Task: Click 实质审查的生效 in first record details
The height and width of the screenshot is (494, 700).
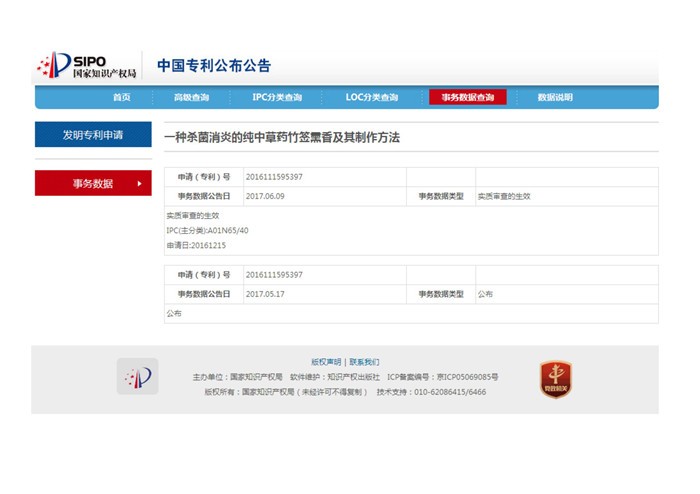Action: [x=193, y=216]
